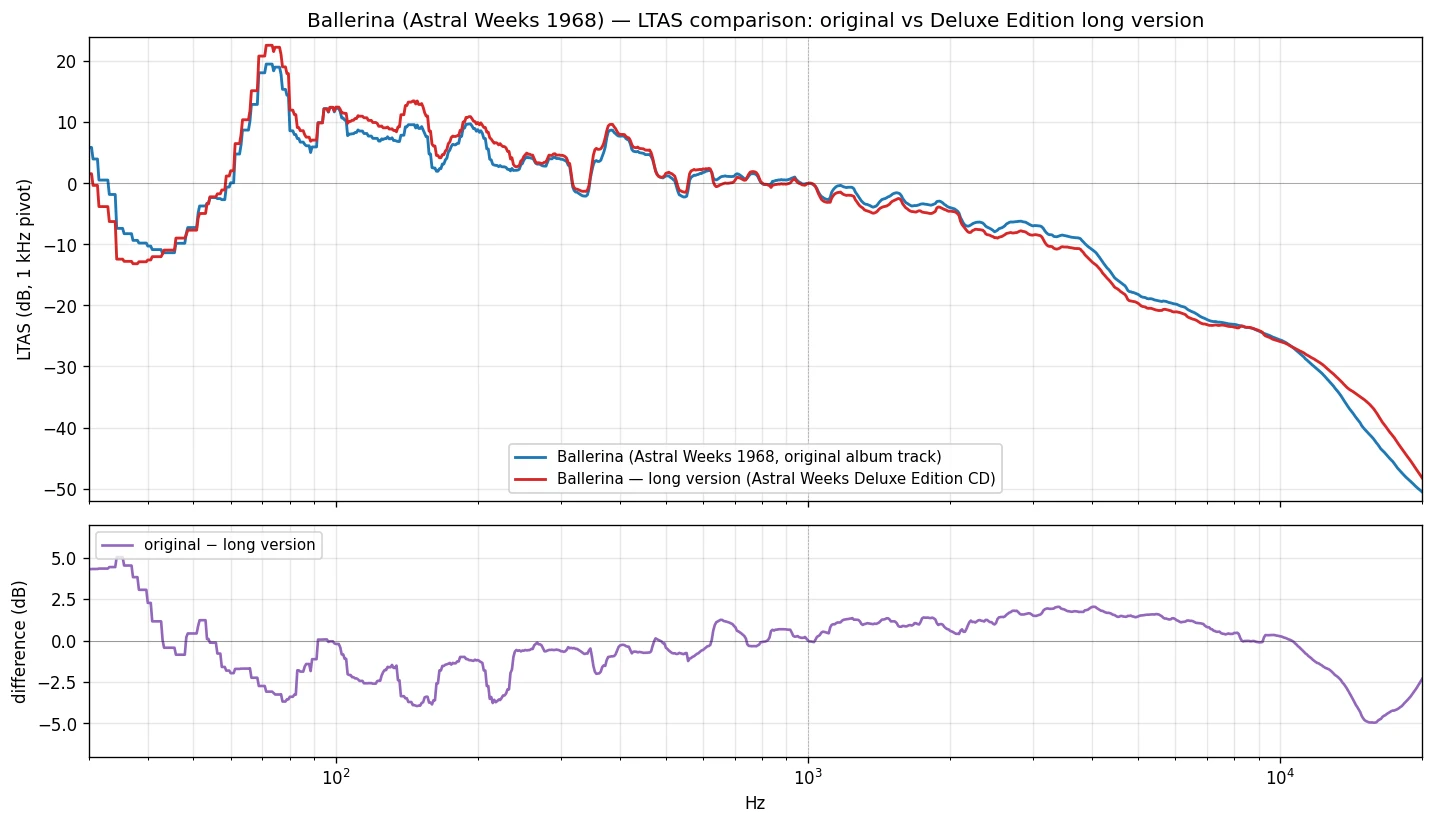
Task: Click the 10² x-axis tick label
Action: pyautogui.click(x=336, y=776)
